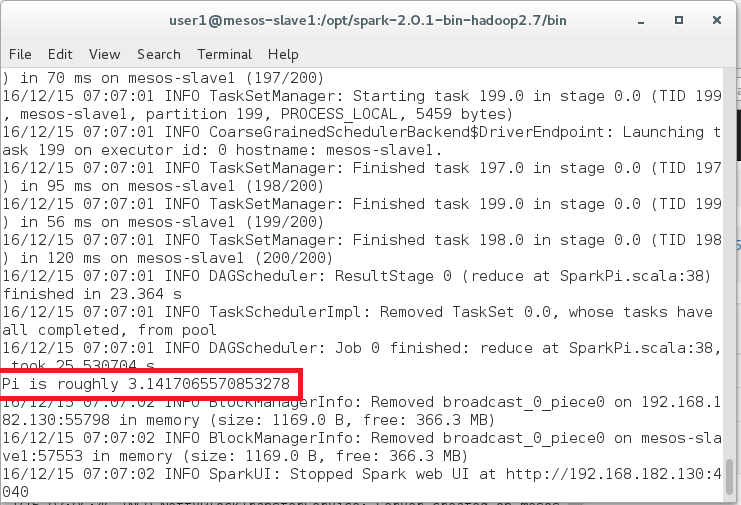Open the Terminal menu

coord(224,54)
